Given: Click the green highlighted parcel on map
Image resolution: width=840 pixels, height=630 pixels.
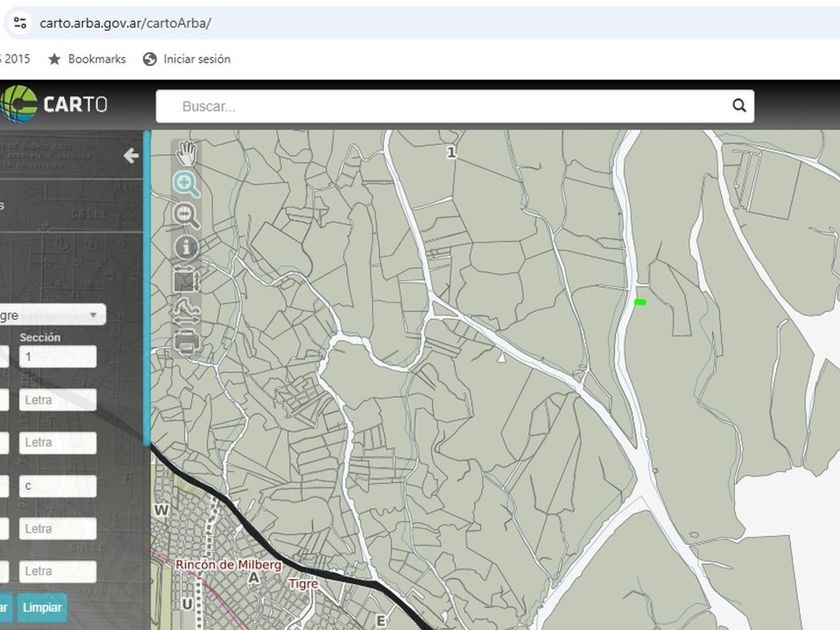Looking at the screenshot, I should [x=640, y=301].
